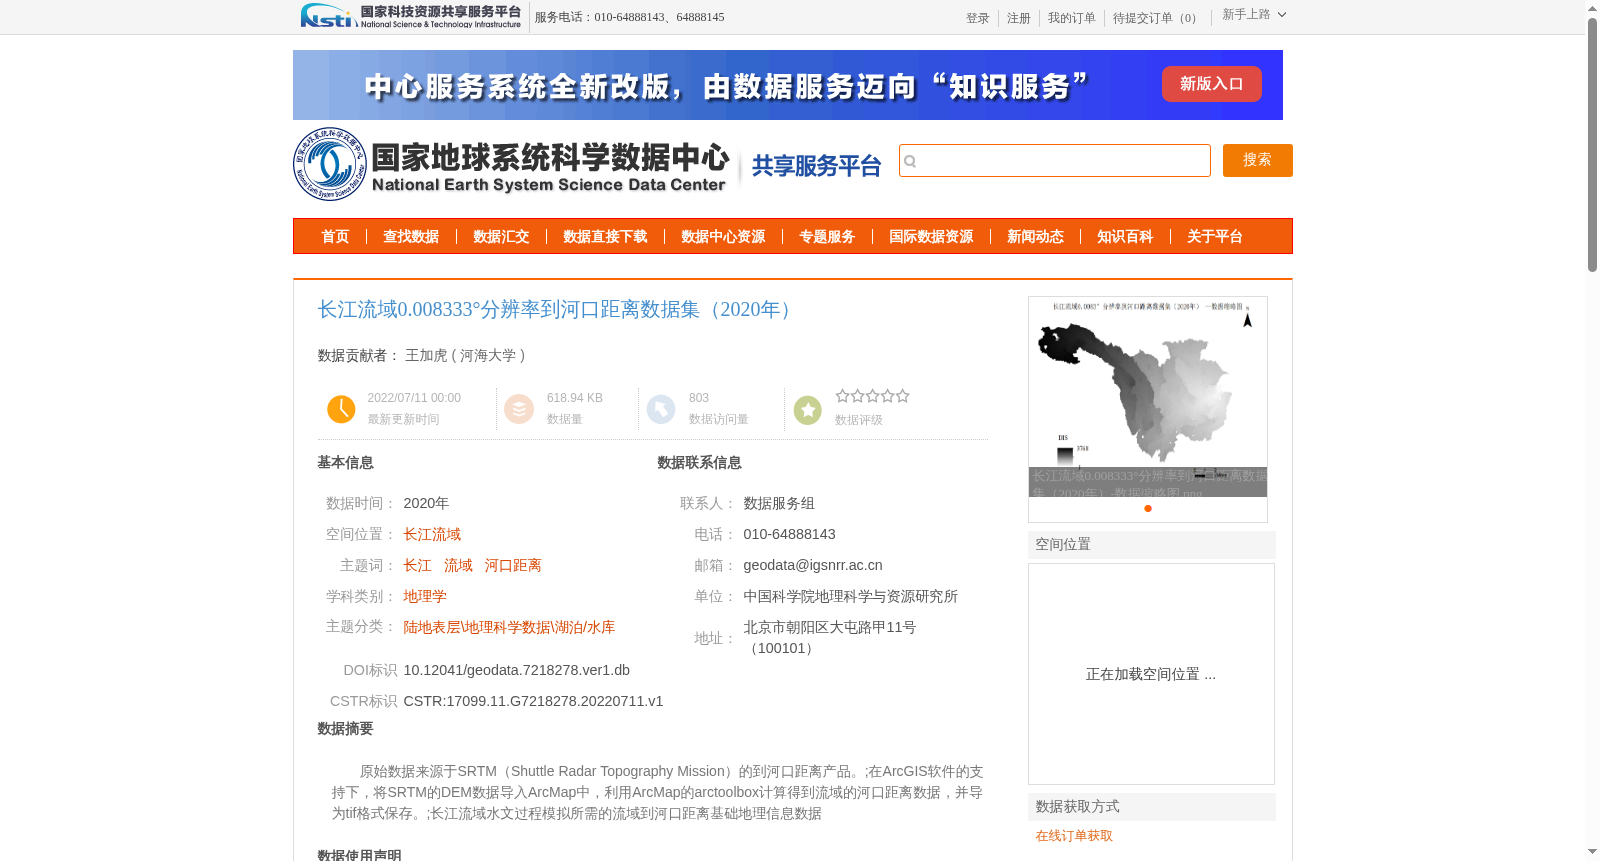
Task: Open the 首页 menu item
Action: [x=335, y=237]
